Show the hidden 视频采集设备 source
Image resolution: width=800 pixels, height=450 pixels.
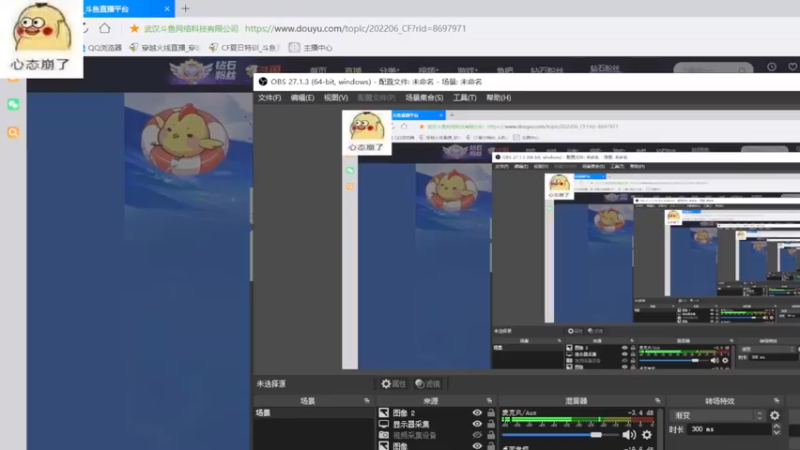click(477, 435)
